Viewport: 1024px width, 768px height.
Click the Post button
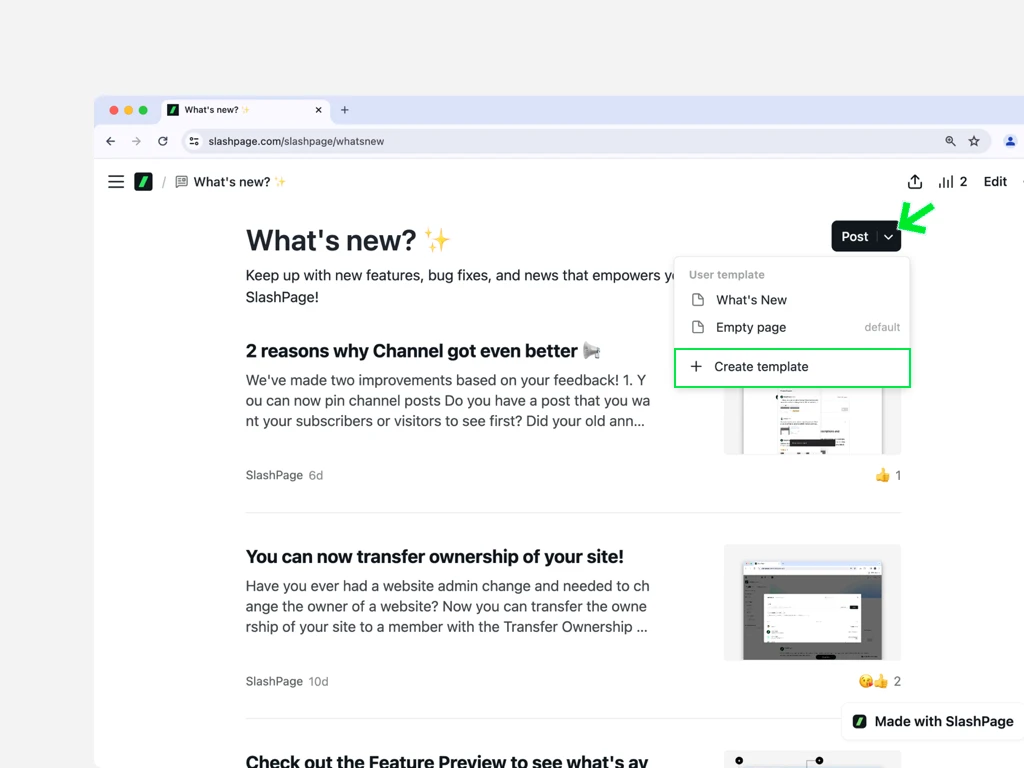(x=854, y=236)
